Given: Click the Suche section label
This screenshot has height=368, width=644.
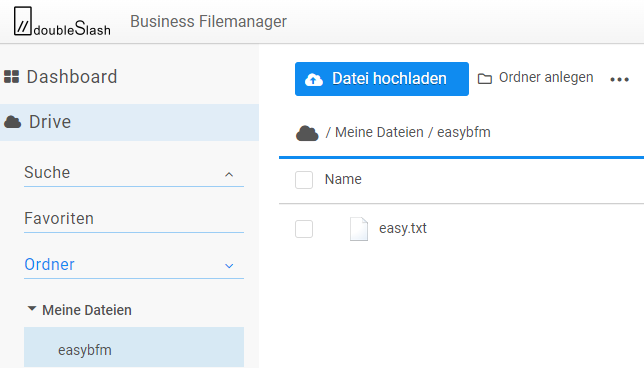Looking at the screenshot, I should [x=47, y=172].
